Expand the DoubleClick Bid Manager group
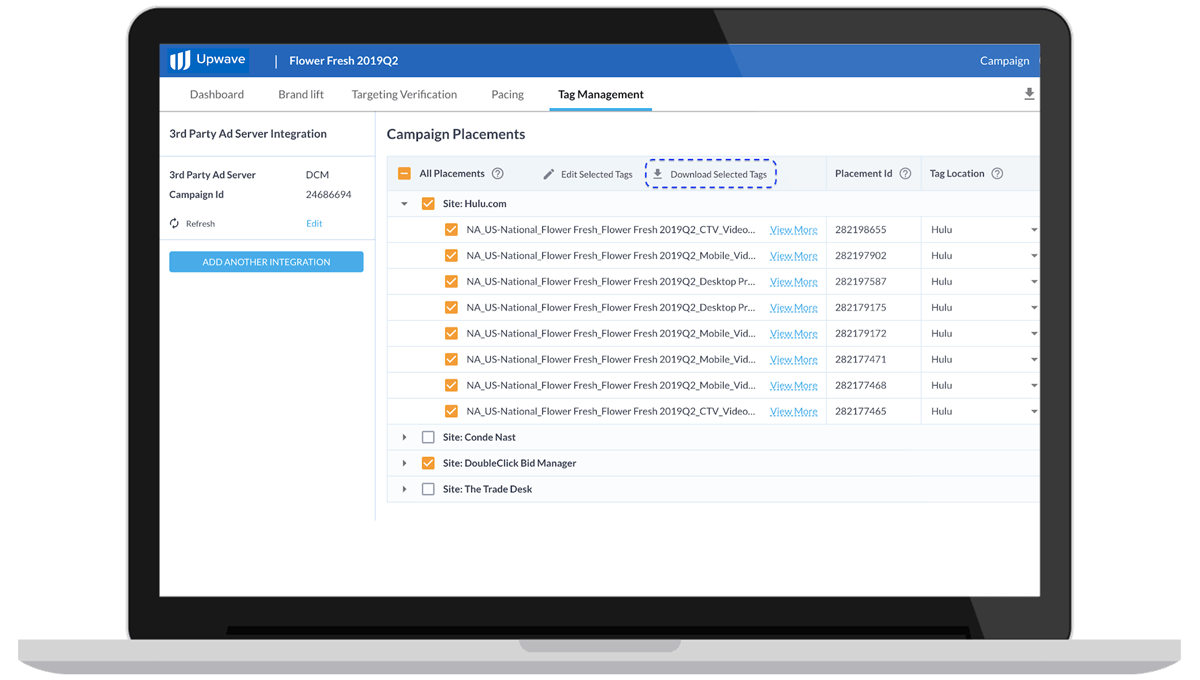Viewport: 1200px width, 680px height. 404,463
